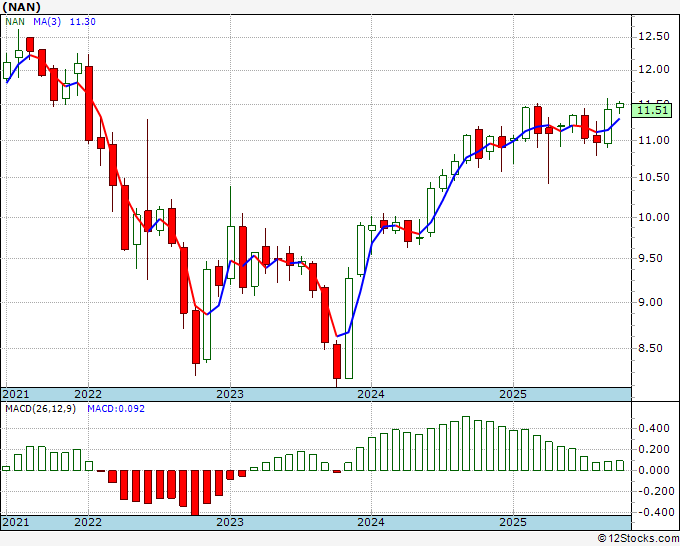Viewport: 680px width, 546px height.
Task: Click 2024 on the MACD timeline
Action: [x=371, y=522]
